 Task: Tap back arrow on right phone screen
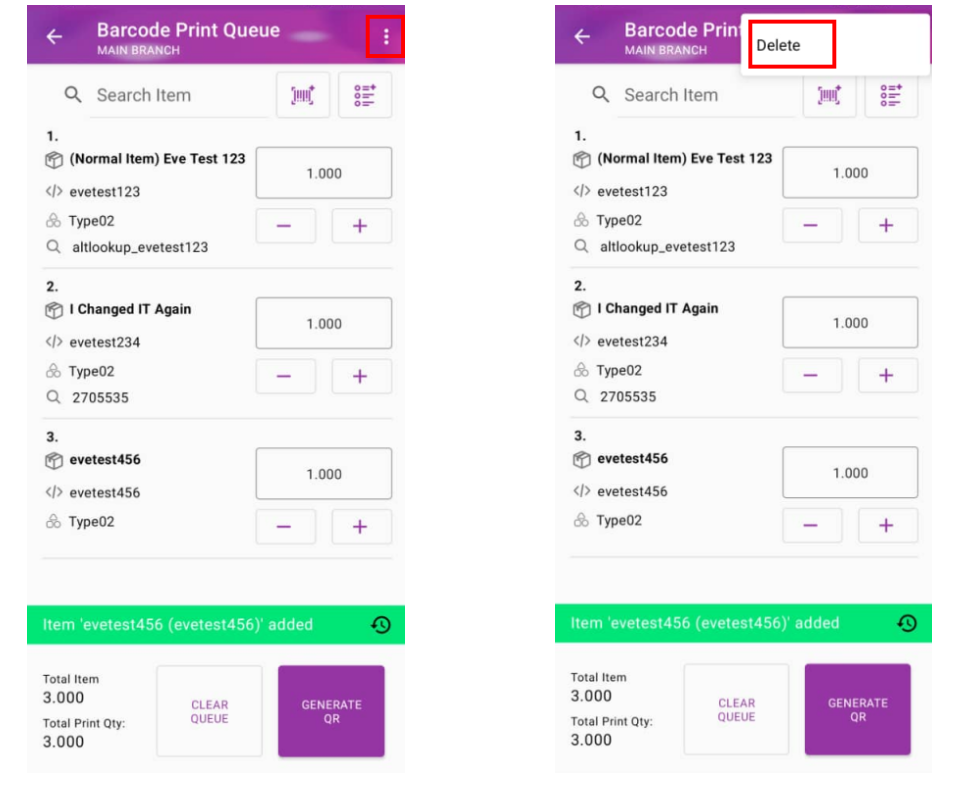click(x=582, y=37)
